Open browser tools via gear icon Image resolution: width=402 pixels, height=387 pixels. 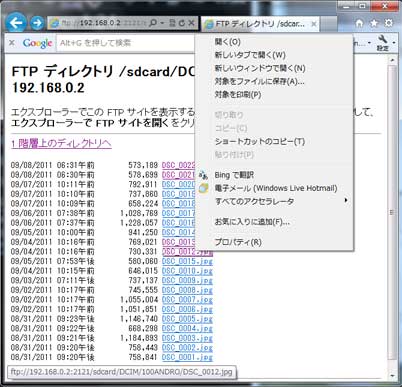click(389, 23)
